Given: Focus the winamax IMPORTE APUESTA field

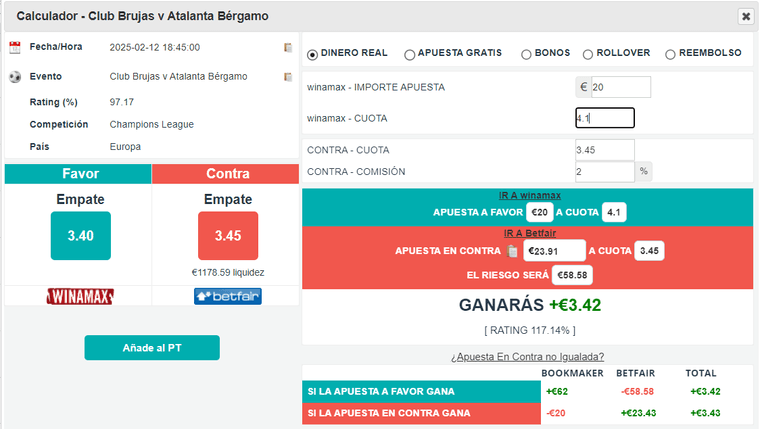Looking at the screenshot, I should 621,87.
